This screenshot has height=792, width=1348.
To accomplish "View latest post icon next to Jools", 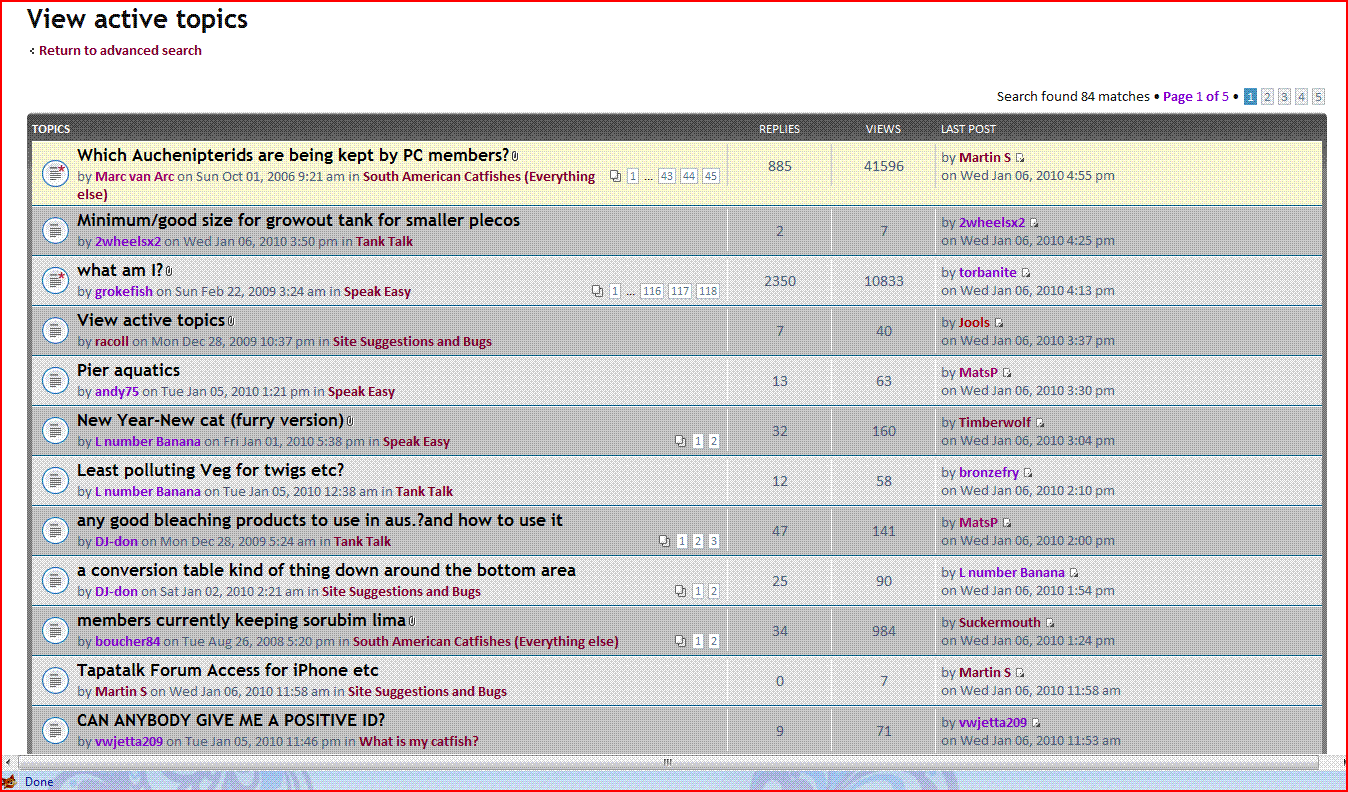I will (x=998, y=323).
